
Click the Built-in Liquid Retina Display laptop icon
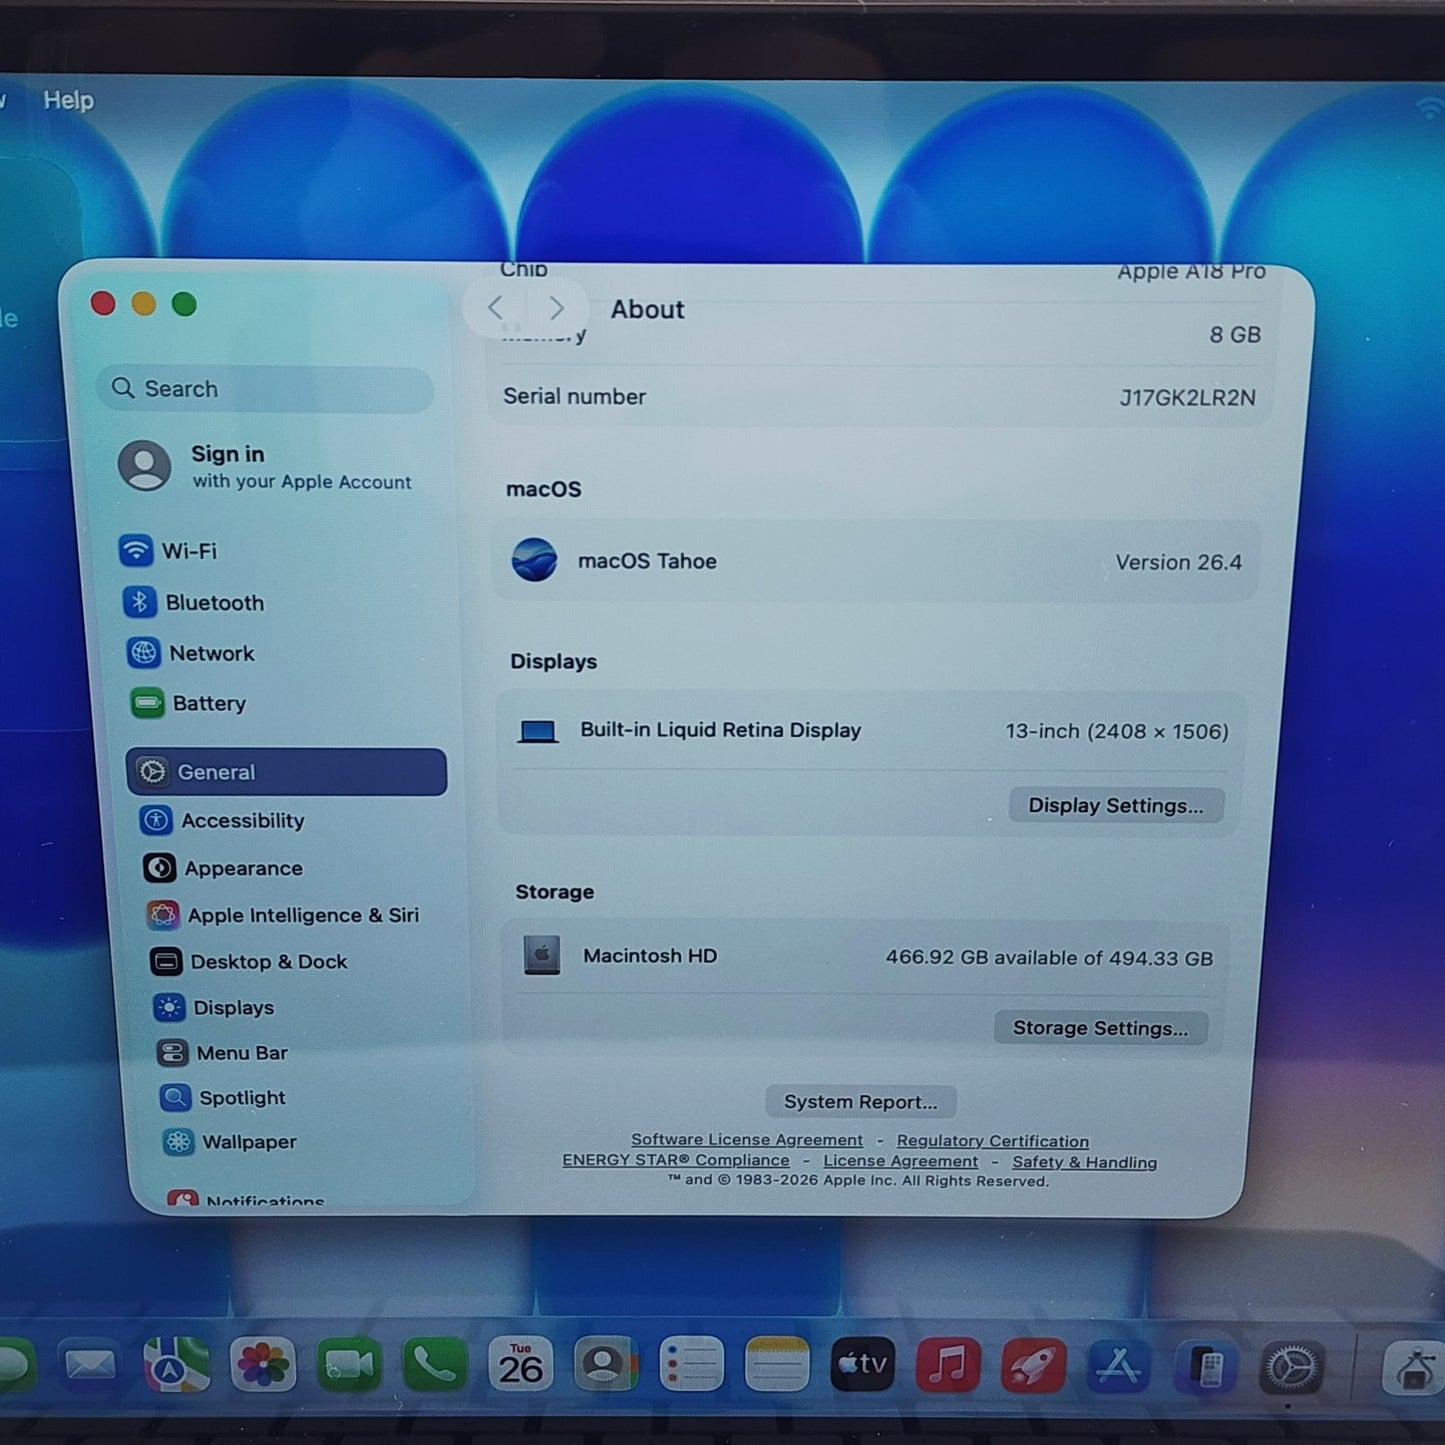pyautogui.click(x=537, y=731)
